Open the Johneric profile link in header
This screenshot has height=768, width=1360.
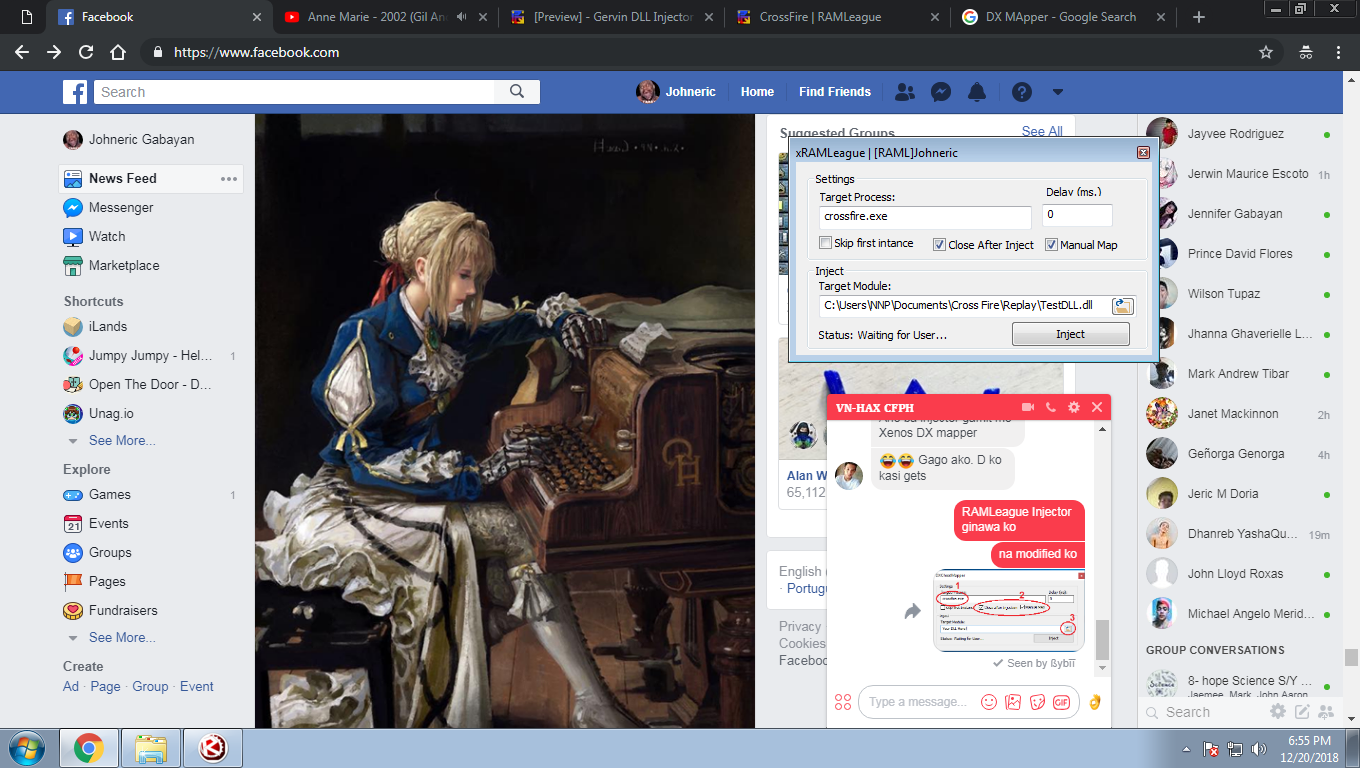point(677,92)
